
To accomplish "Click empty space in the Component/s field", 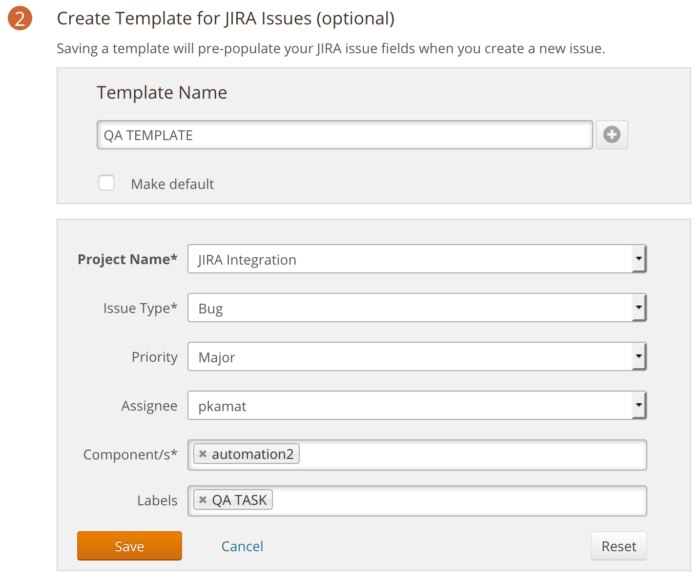I will 470,455.
